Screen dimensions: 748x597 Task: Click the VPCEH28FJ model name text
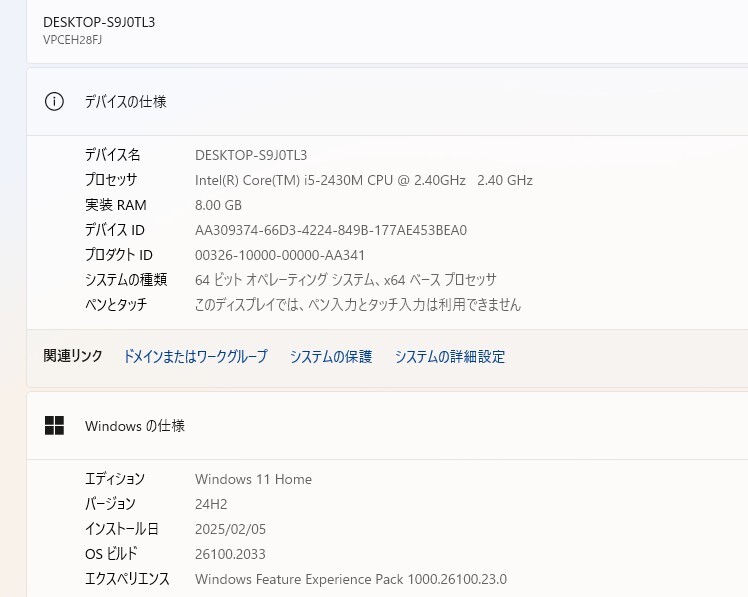73,40
